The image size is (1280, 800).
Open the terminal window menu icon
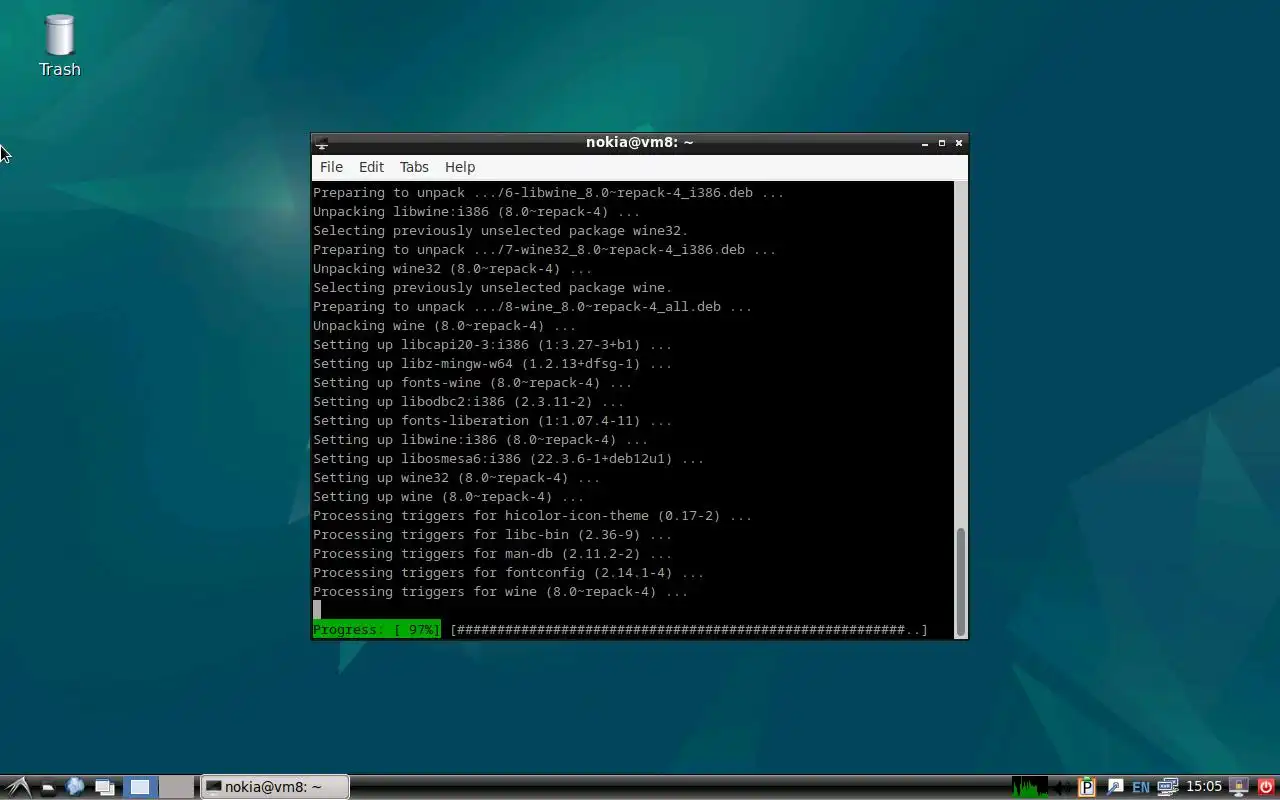pyautogui.click(x=322, y=143)
